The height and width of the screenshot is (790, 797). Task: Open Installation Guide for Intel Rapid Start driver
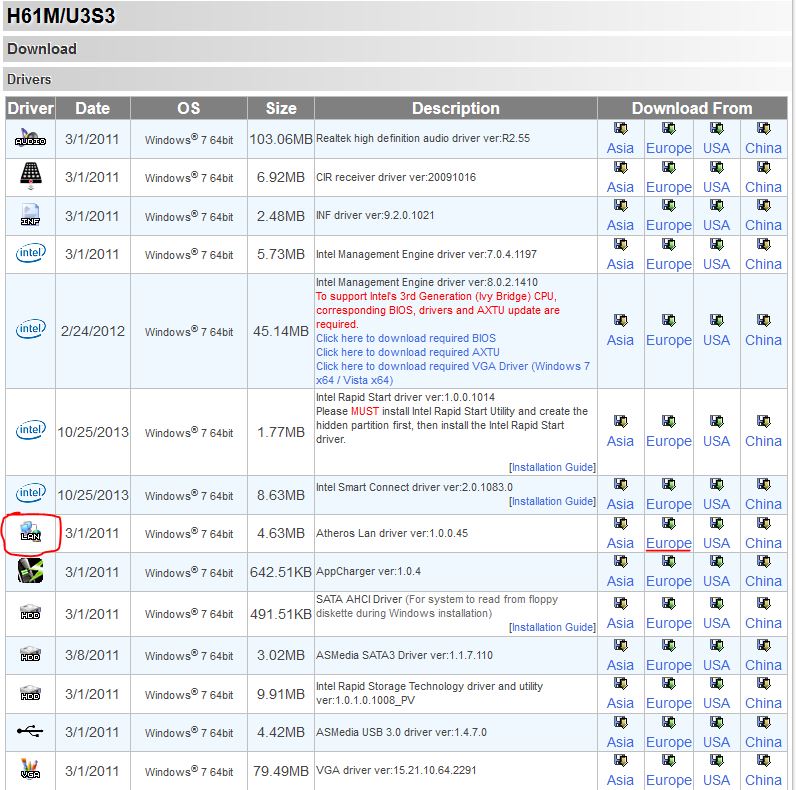pyautogui.click(x=553, y=467)
